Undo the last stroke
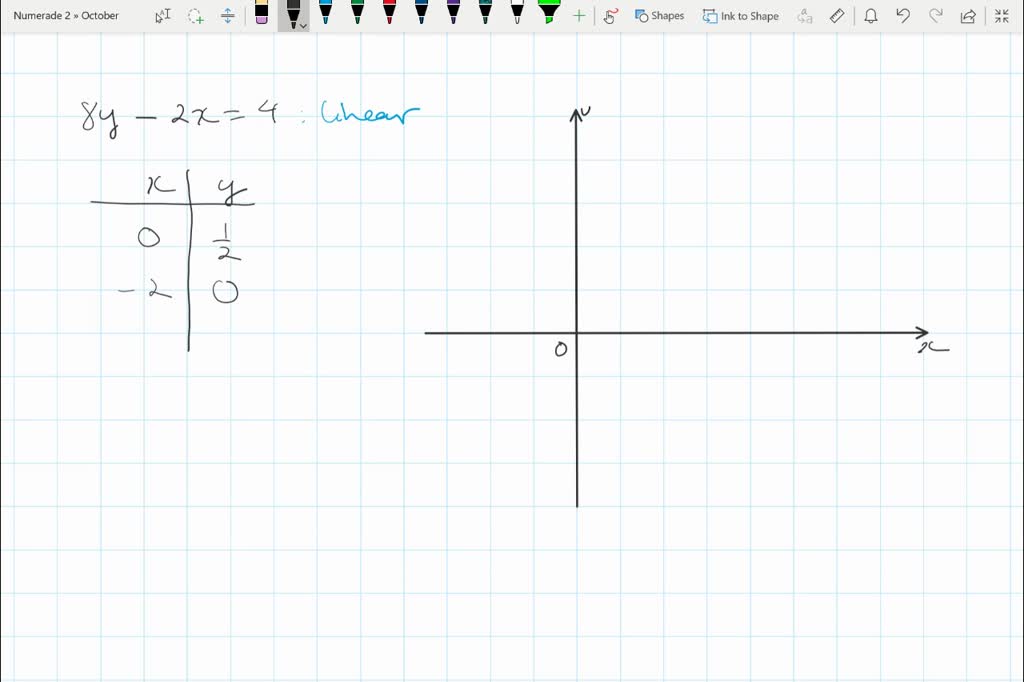This screenshot has width=1024, height=682. tap(903, 15)
